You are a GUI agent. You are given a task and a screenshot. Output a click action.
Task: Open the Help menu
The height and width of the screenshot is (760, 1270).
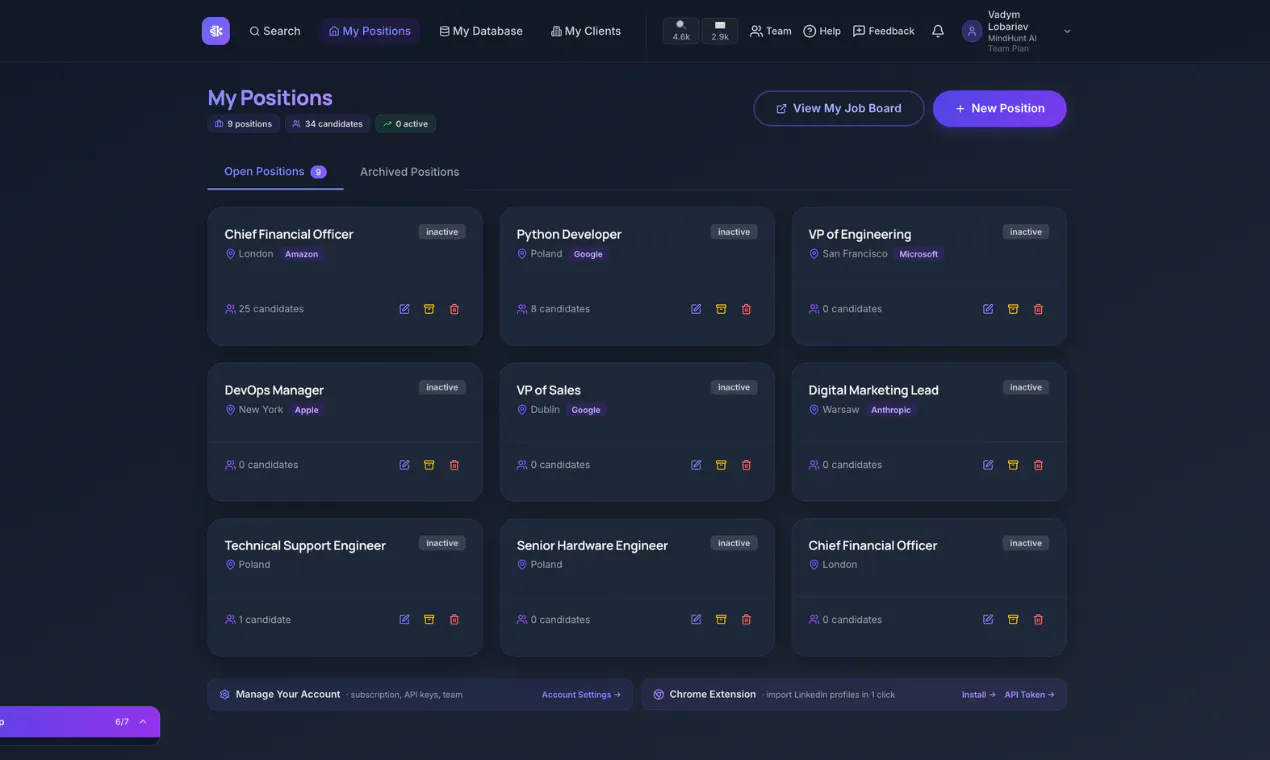coord(822,31)
